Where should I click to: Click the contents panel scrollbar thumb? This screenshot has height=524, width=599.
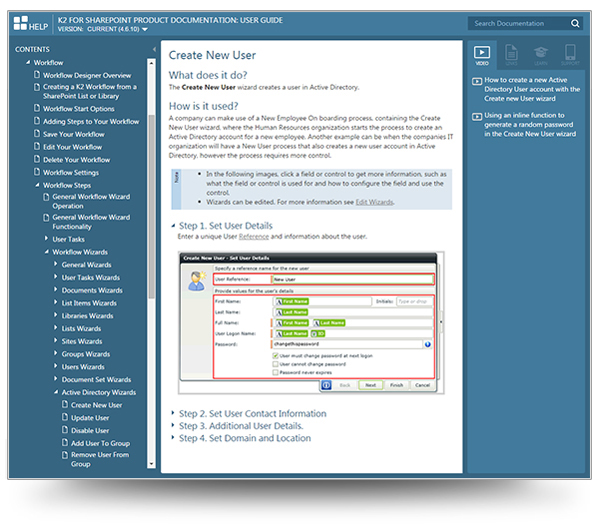coord(151,206)
